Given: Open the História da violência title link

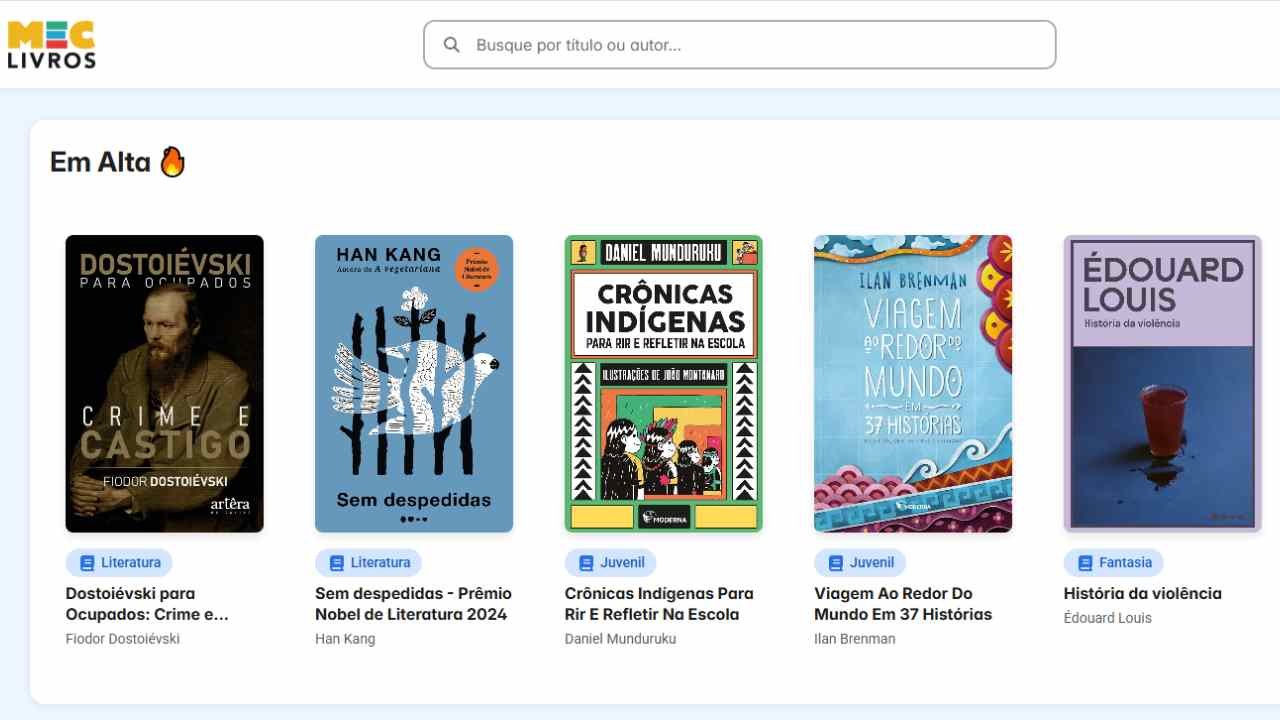Looking at the screenshot, I should point(1143,594).
